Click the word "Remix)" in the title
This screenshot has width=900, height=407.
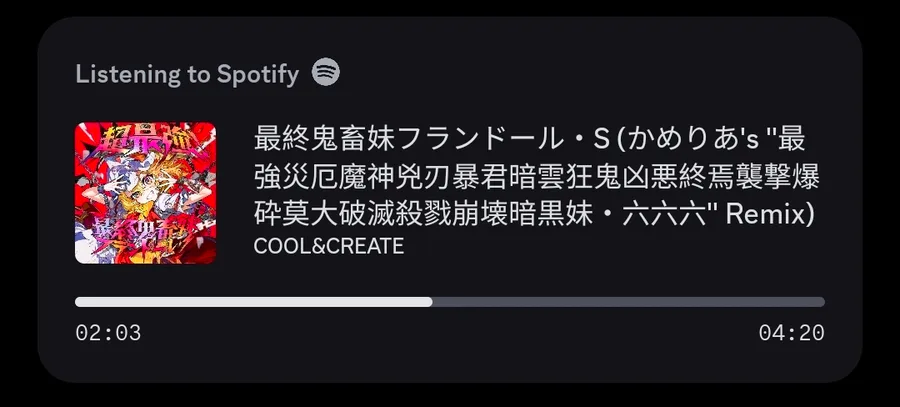click(770, 215)
